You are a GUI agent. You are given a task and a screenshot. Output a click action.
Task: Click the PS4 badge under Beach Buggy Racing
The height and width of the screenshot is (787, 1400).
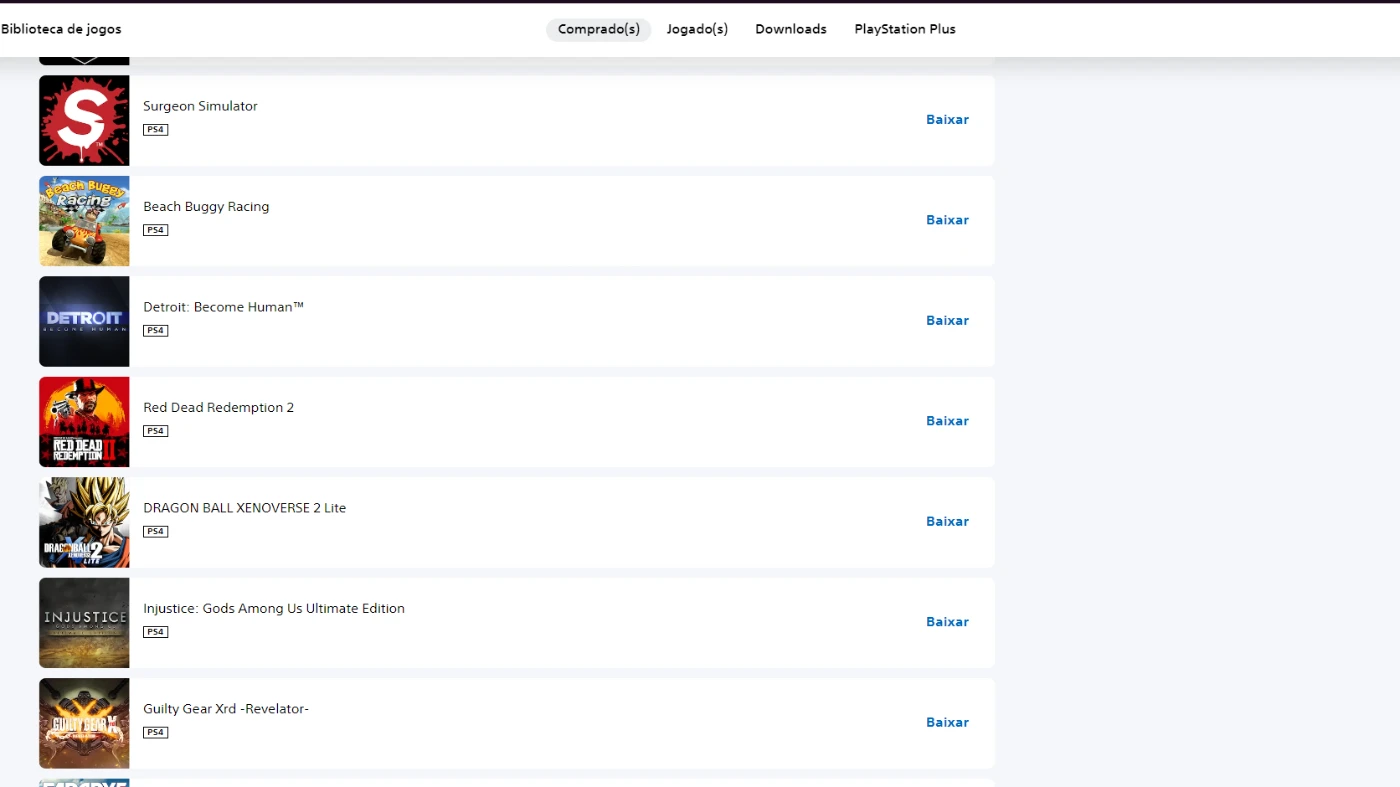tap(155, 230)
